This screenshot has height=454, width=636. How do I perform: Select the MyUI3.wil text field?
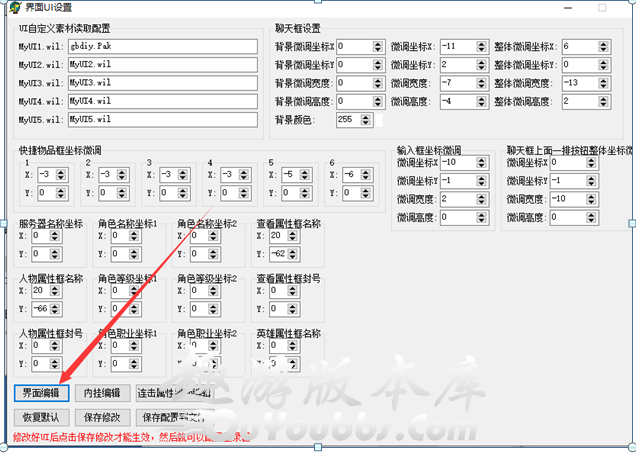point(162,82)
